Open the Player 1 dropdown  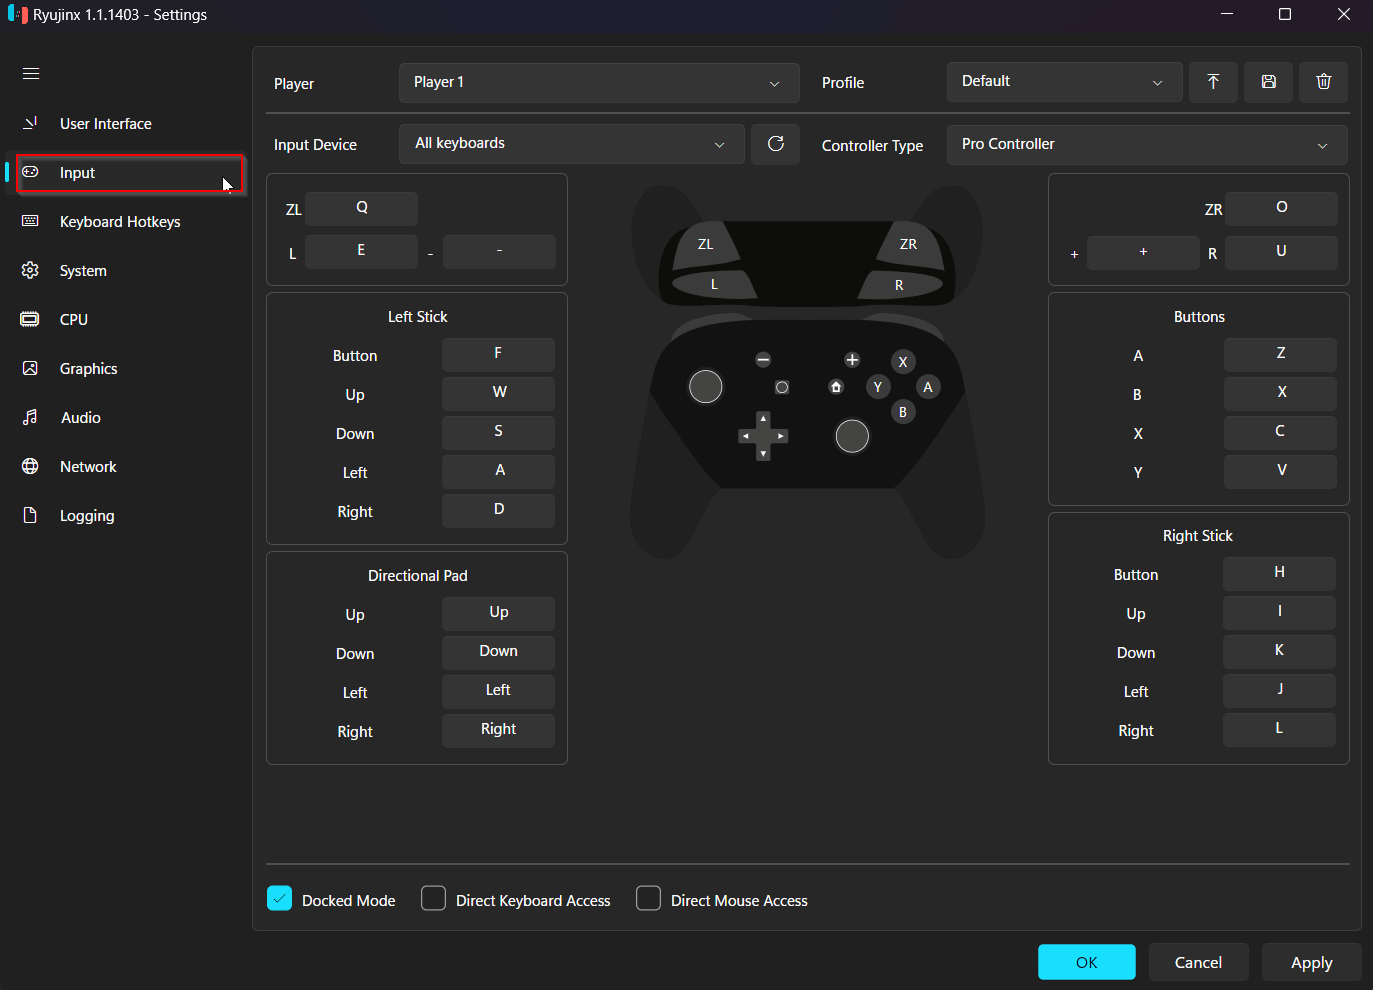tap(599, 83)
